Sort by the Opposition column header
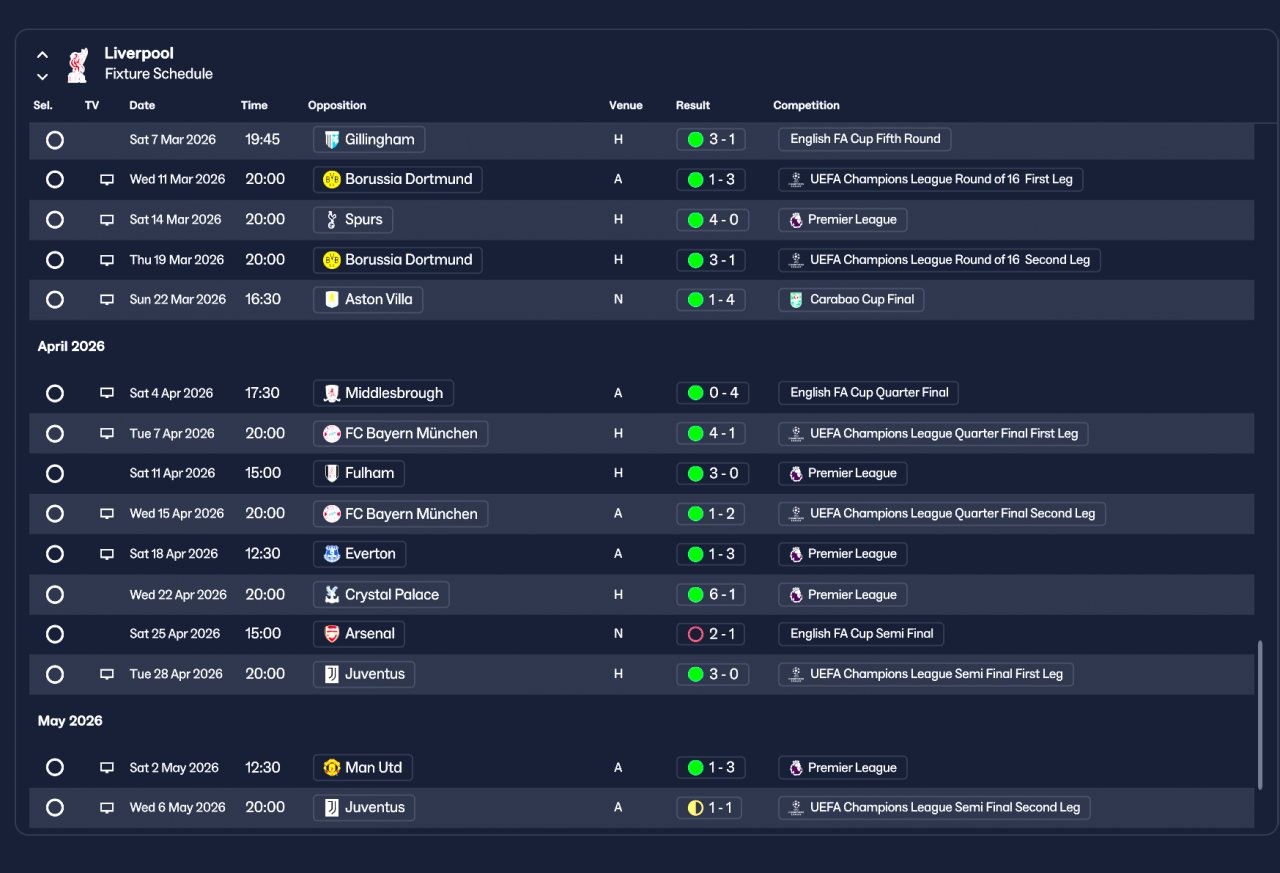1280x873 pixels. click(x=337, y=105)
